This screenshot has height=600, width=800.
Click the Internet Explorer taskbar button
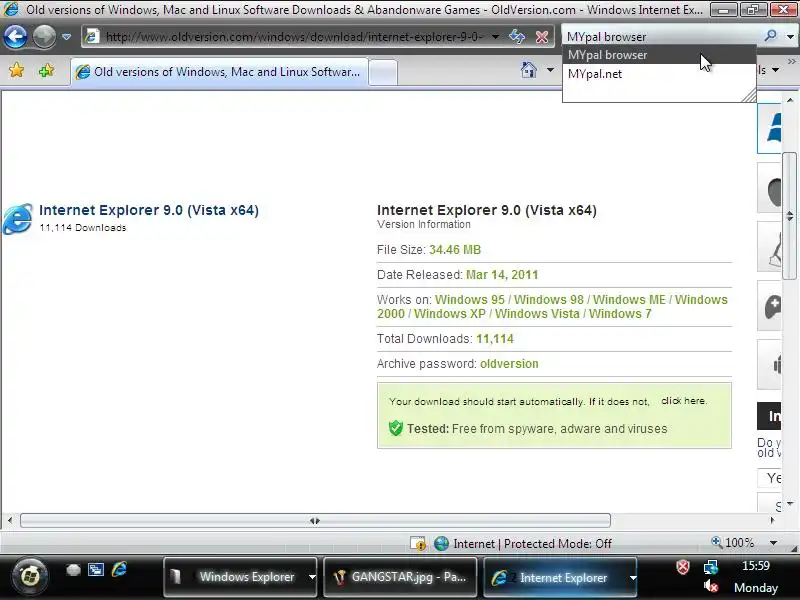(x=555, y=577)
